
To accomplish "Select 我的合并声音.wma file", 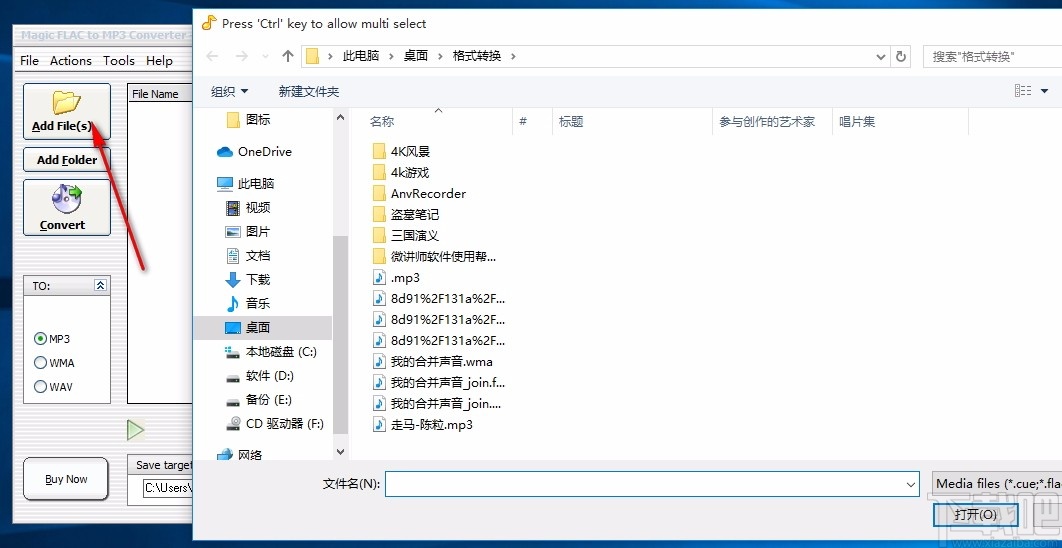I will coord(433,362).
